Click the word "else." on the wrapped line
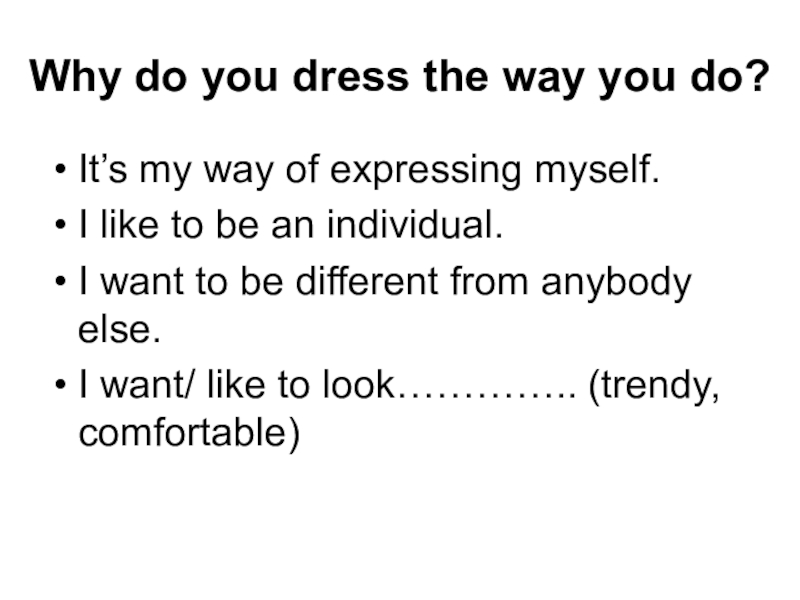800x600 pixels. coord(119,327)
